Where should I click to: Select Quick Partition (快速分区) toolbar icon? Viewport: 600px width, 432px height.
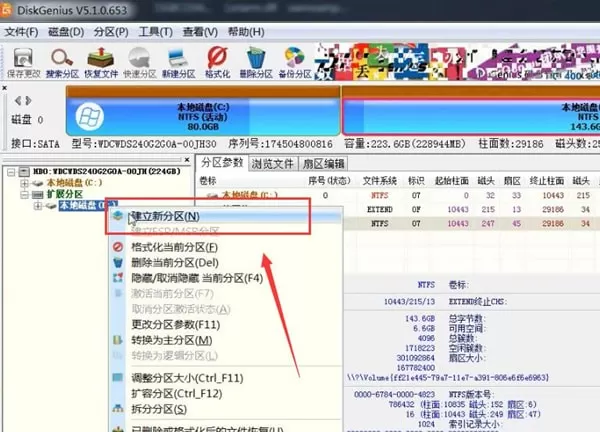(139, 62)
